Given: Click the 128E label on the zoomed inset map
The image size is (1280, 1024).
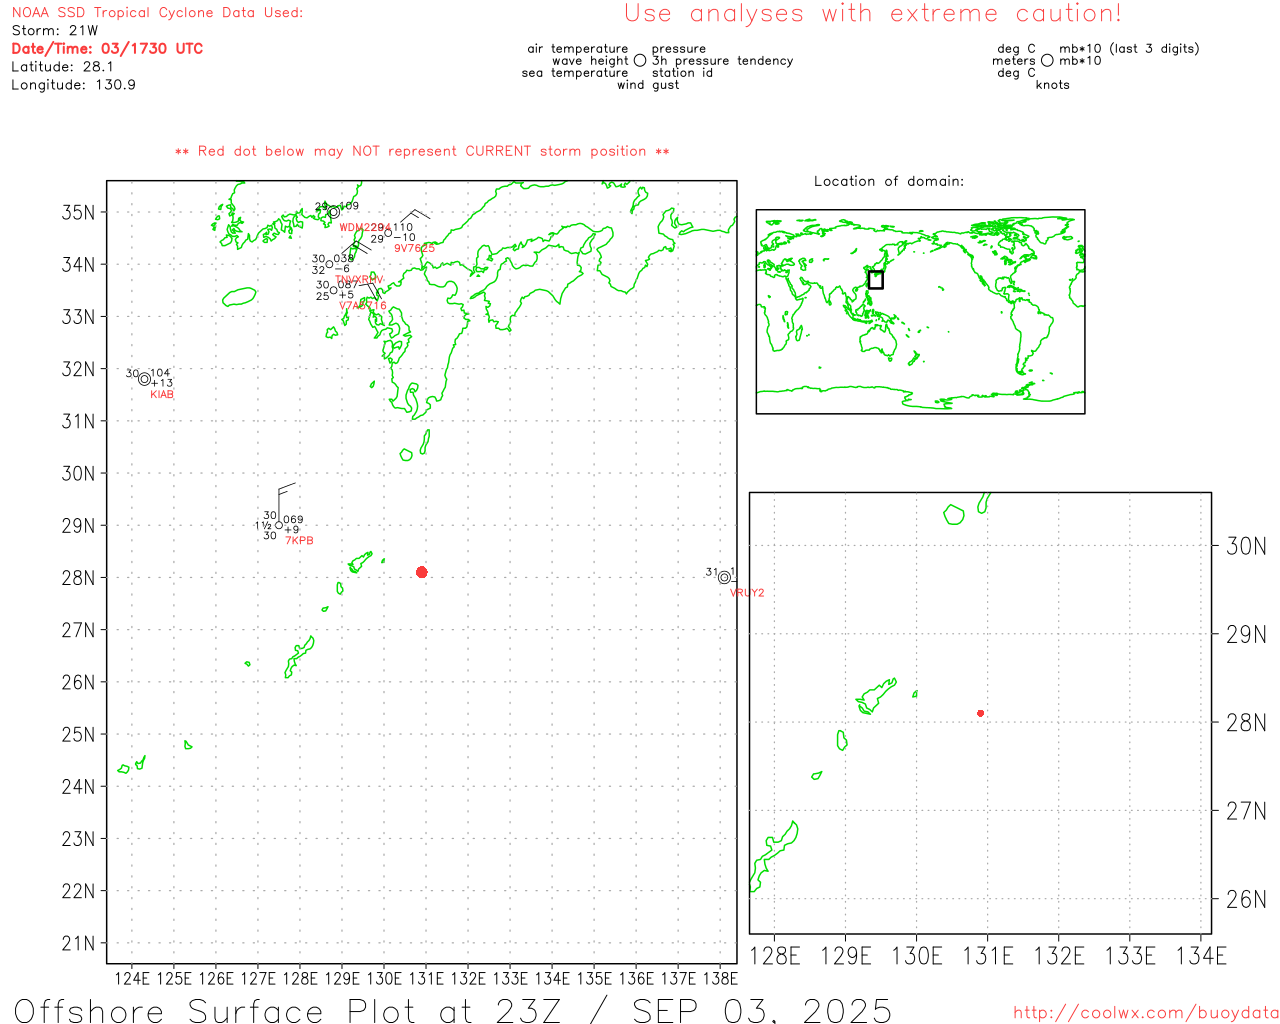Looking at the screenshot, I should [x=775, y=956].
